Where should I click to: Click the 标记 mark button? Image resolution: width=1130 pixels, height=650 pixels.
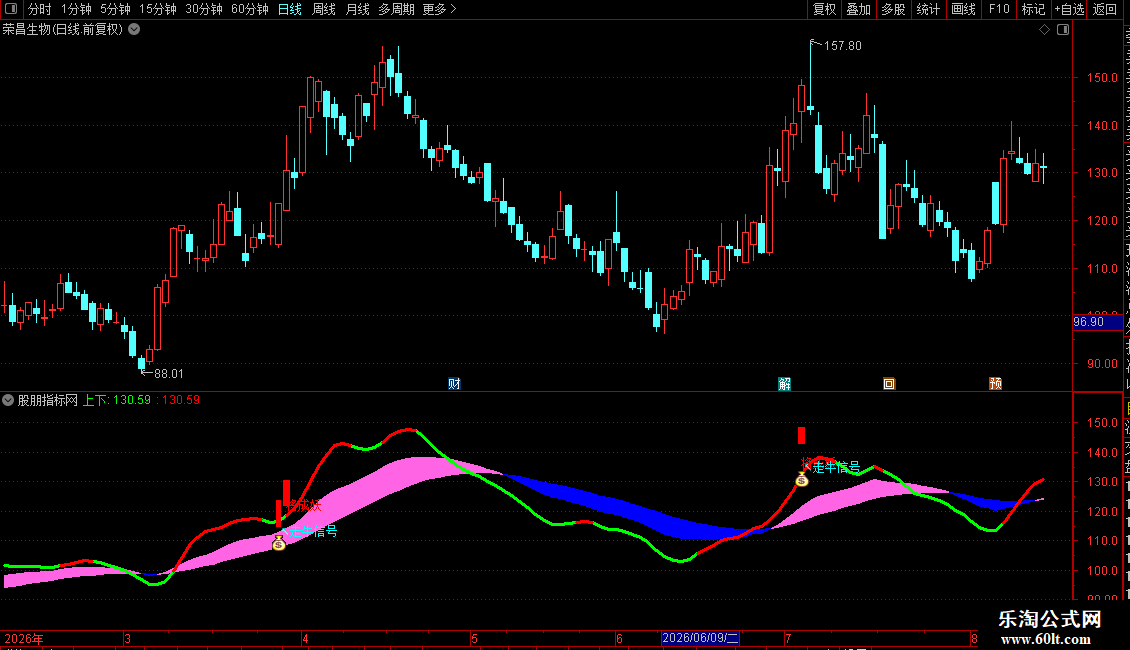1033,9
